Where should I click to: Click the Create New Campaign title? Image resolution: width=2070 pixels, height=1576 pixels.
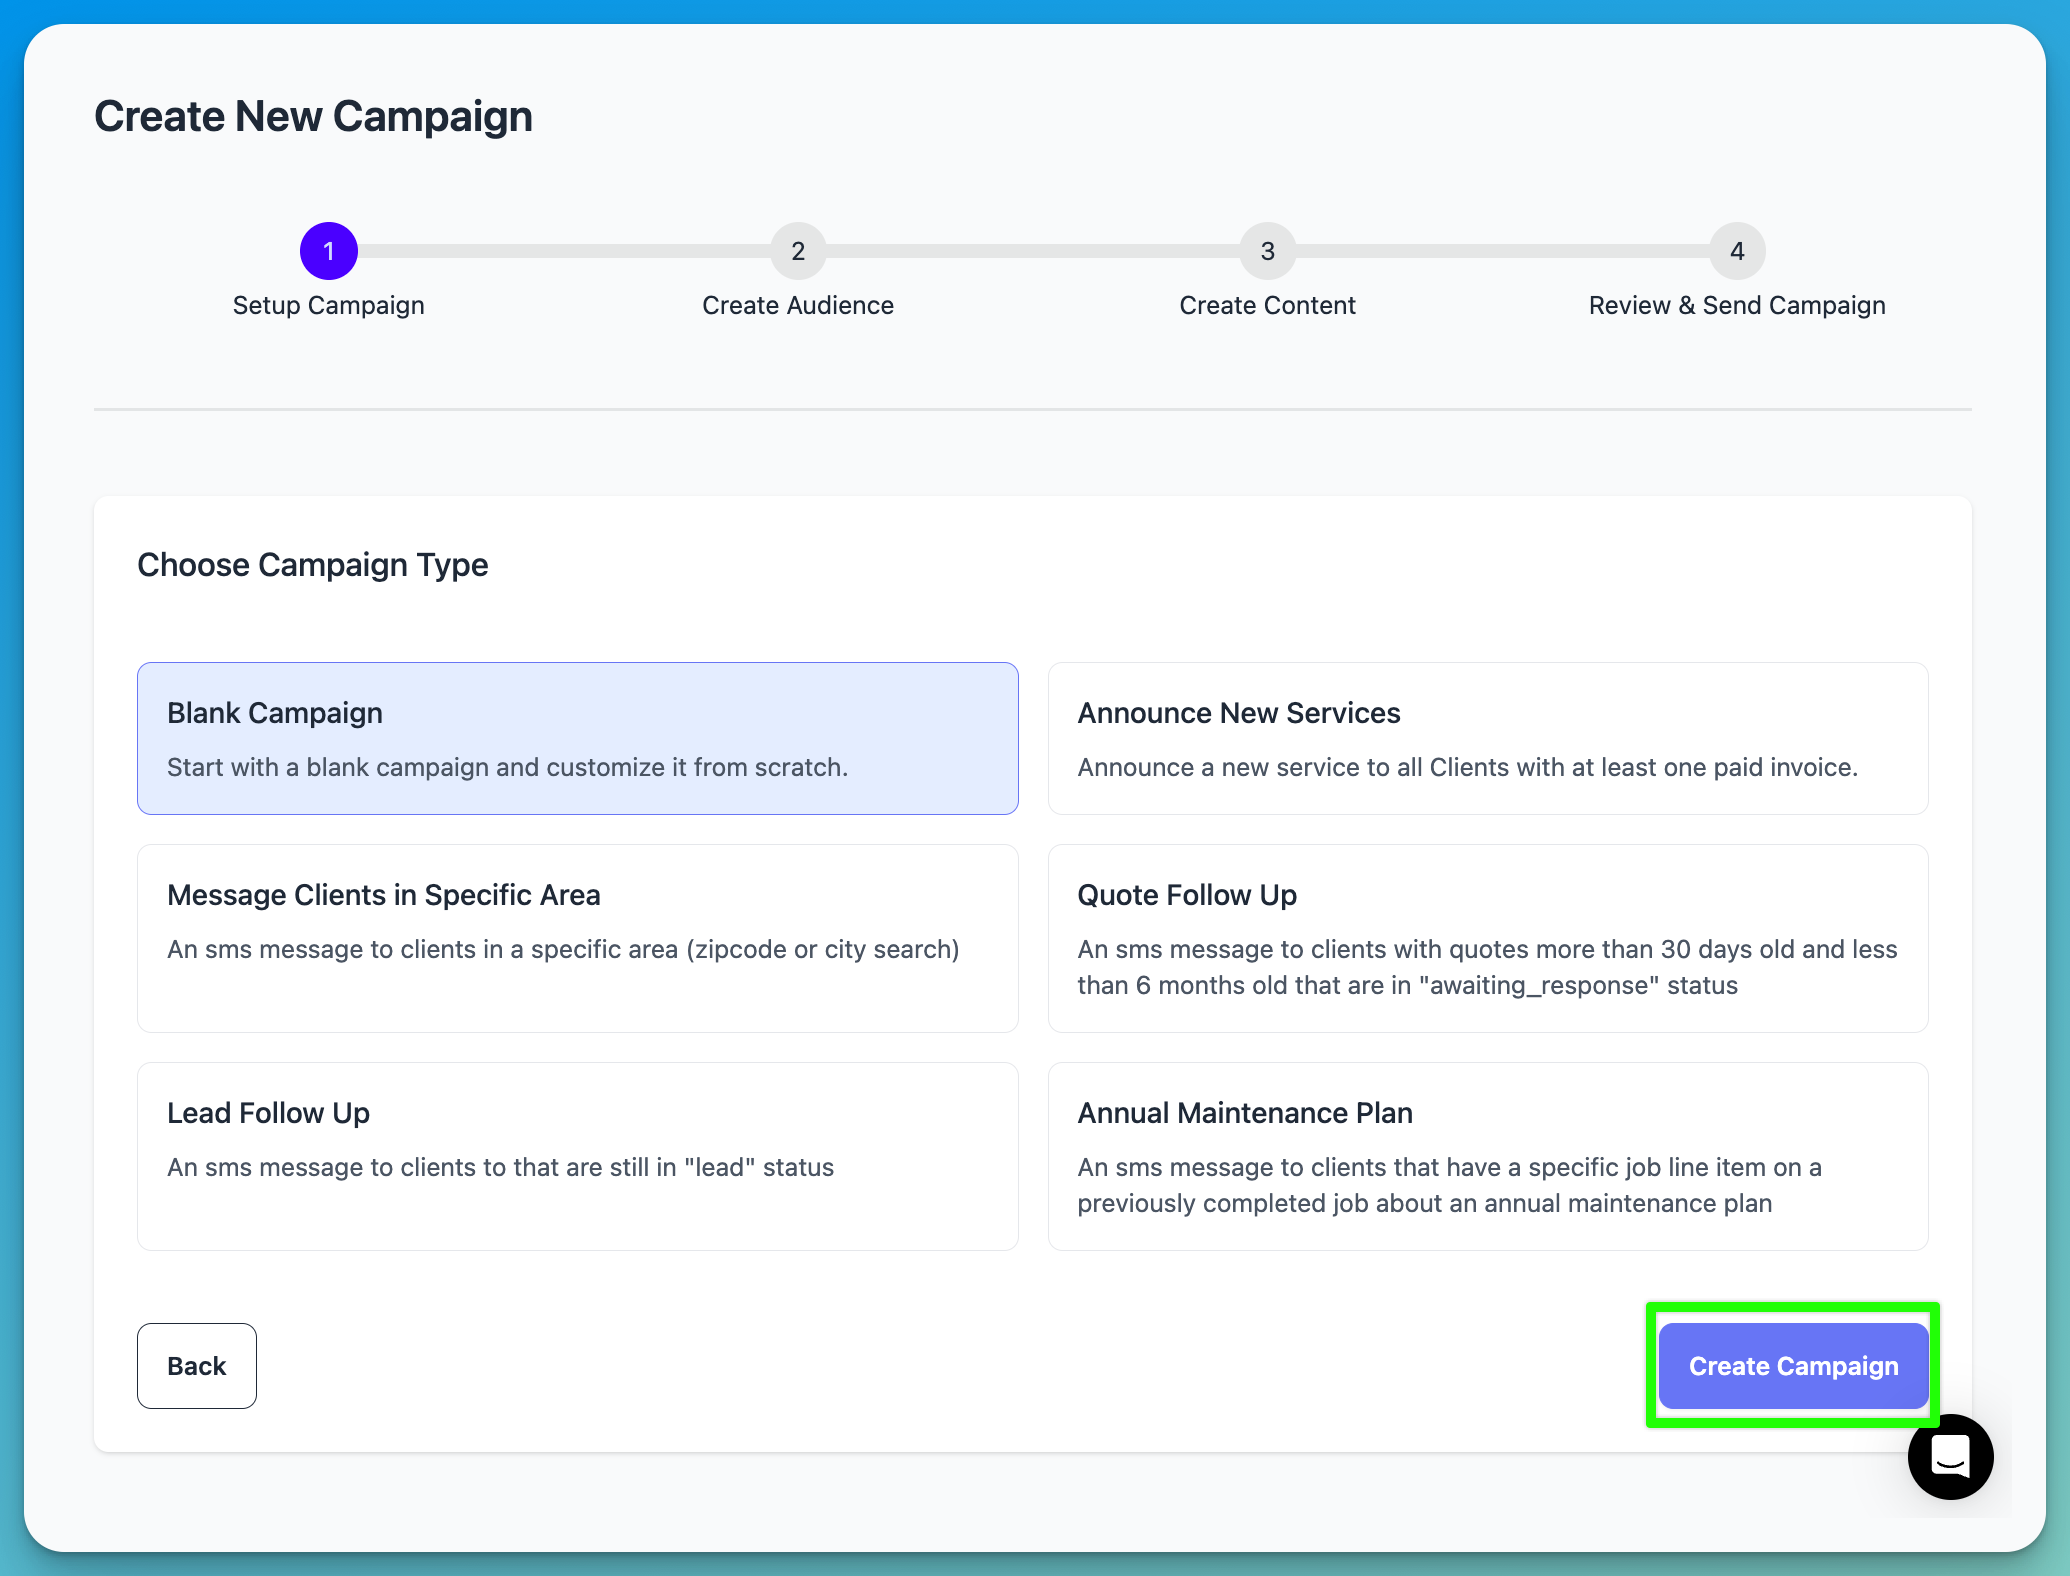(x=313, y=115)
